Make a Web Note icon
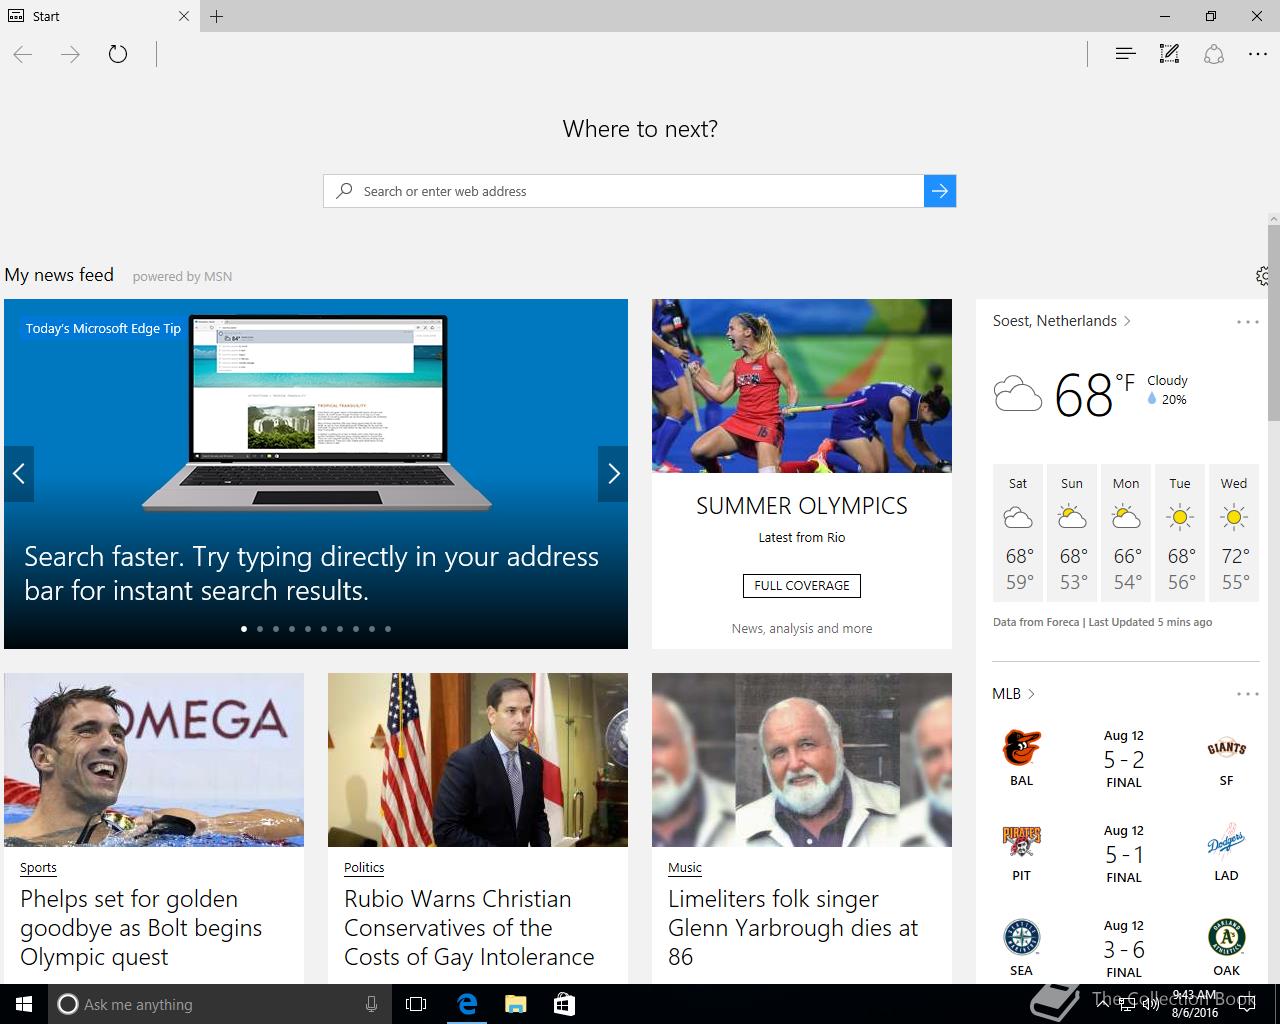 point(1169,54)
